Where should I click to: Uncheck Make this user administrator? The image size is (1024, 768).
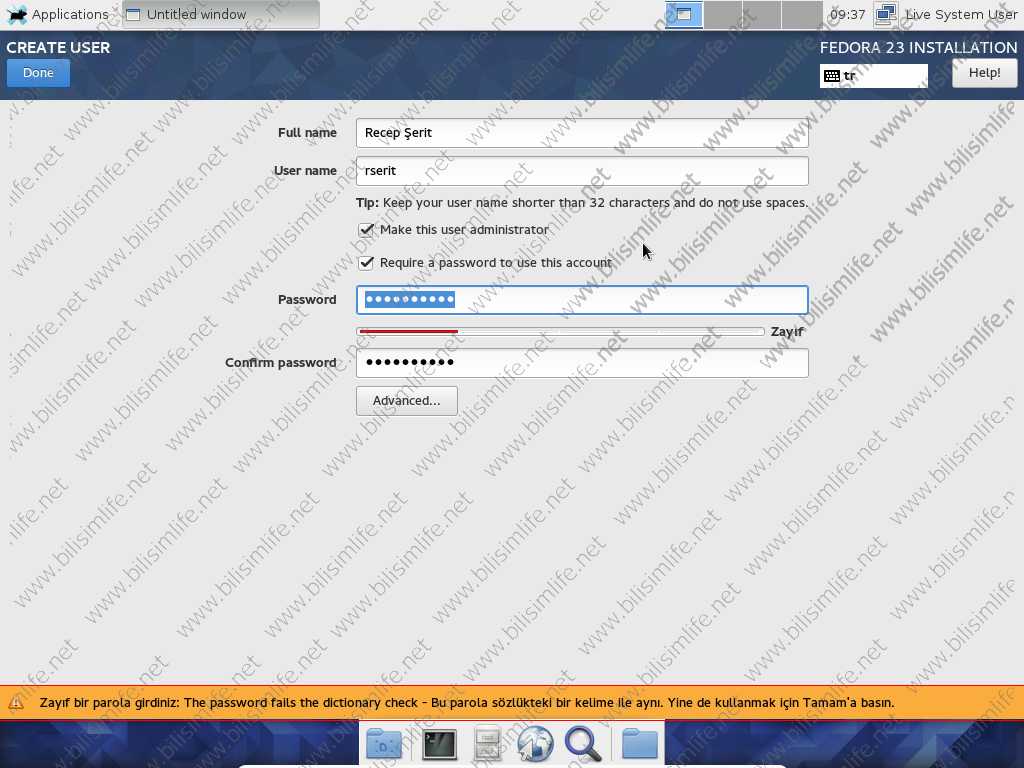(366, 230)
